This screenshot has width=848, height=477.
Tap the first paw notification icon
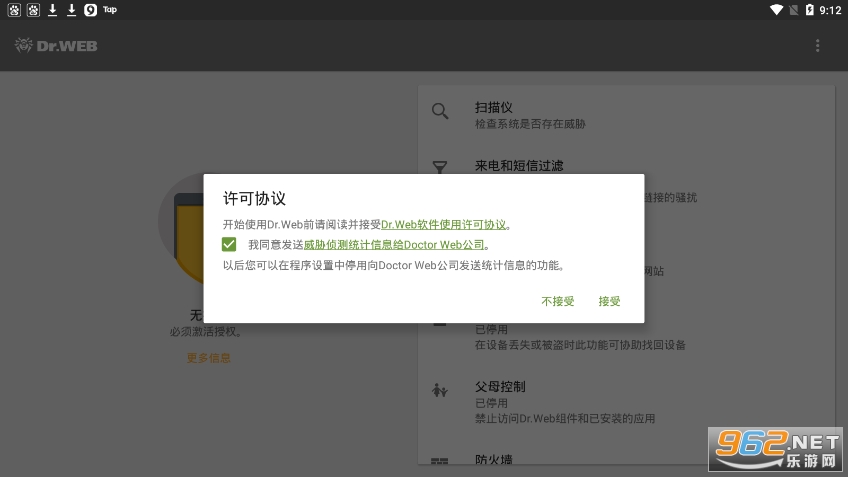pos(14,10)
